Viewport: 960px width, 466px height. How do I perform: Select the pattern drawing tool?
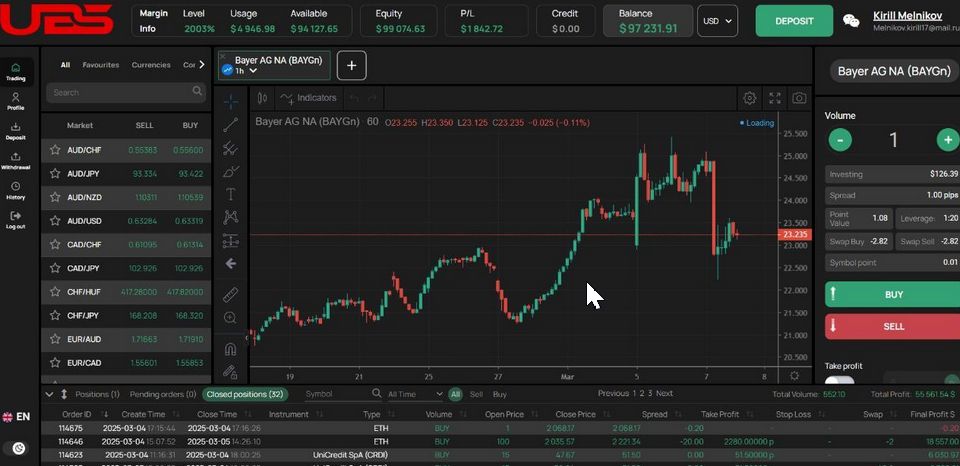tap(231, 217)
